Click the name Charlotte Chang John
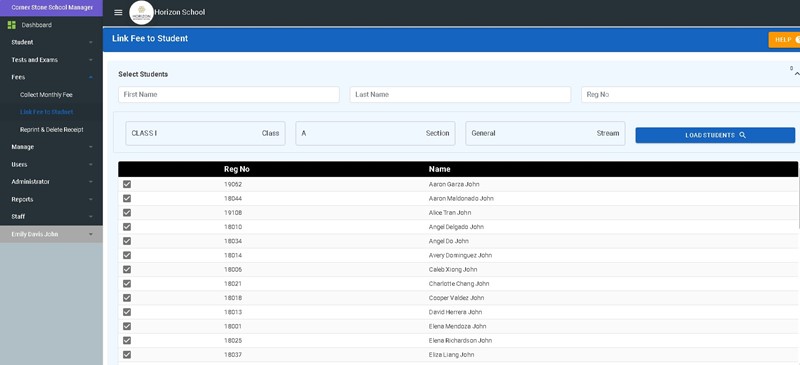 [458, 284]
